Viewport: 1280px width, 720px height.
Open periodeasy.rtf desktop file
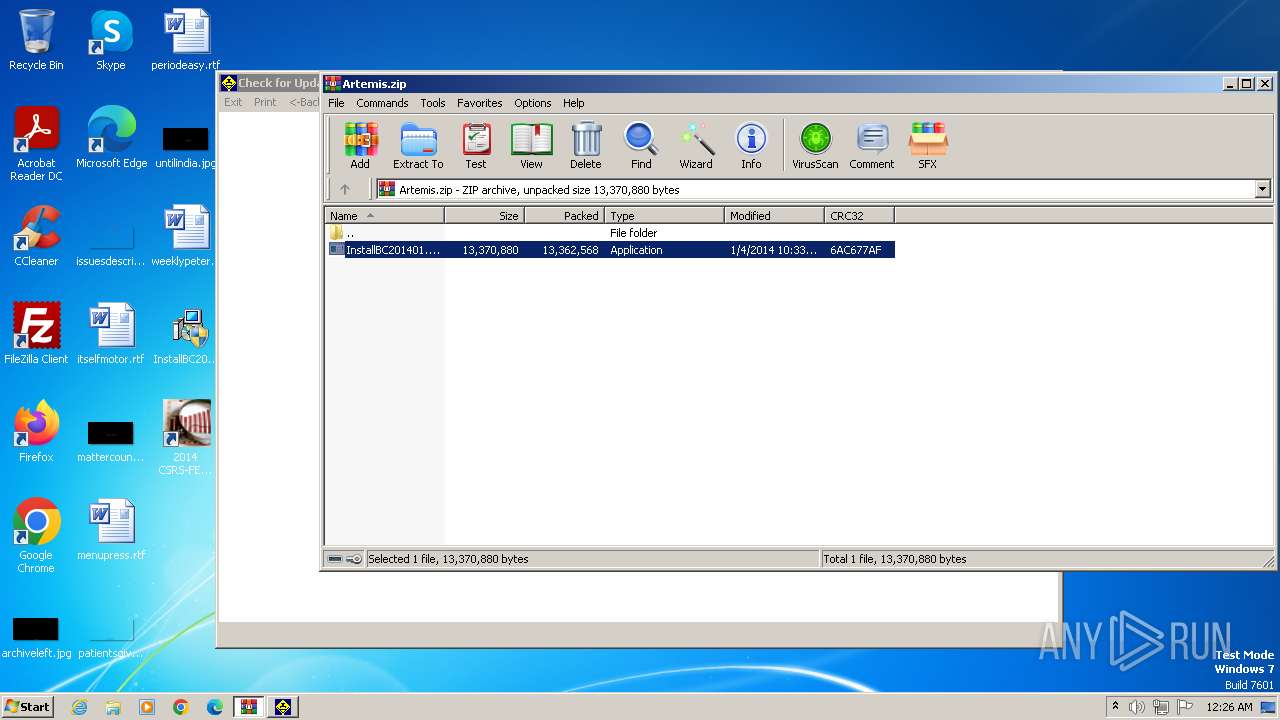point(186,40)
